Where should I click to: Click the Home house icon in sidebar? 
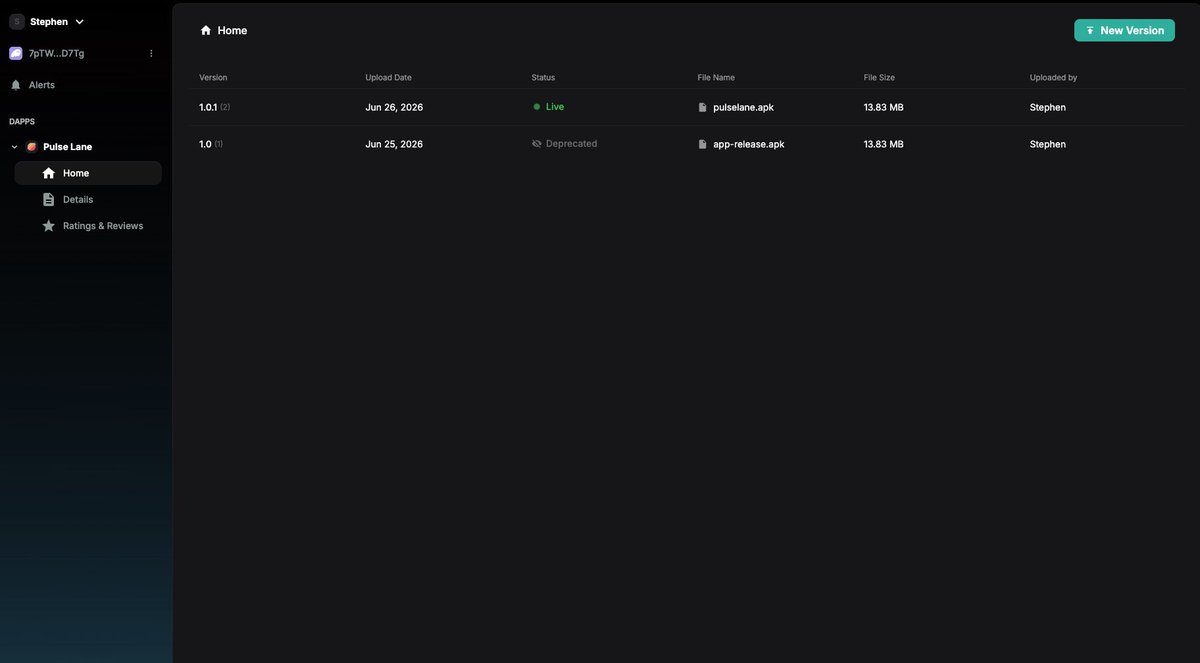click(x=48, y=173)
